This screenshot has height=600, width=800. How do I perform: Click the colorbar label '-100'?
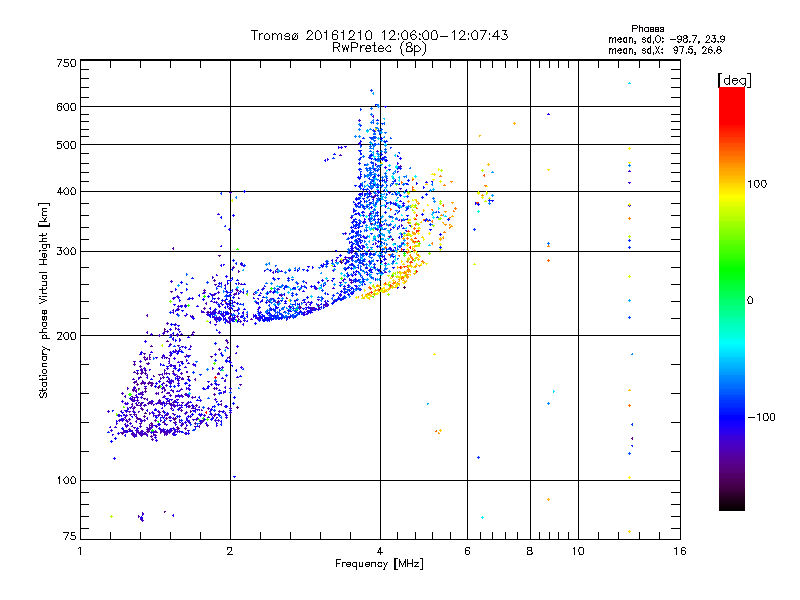point(762,417)
